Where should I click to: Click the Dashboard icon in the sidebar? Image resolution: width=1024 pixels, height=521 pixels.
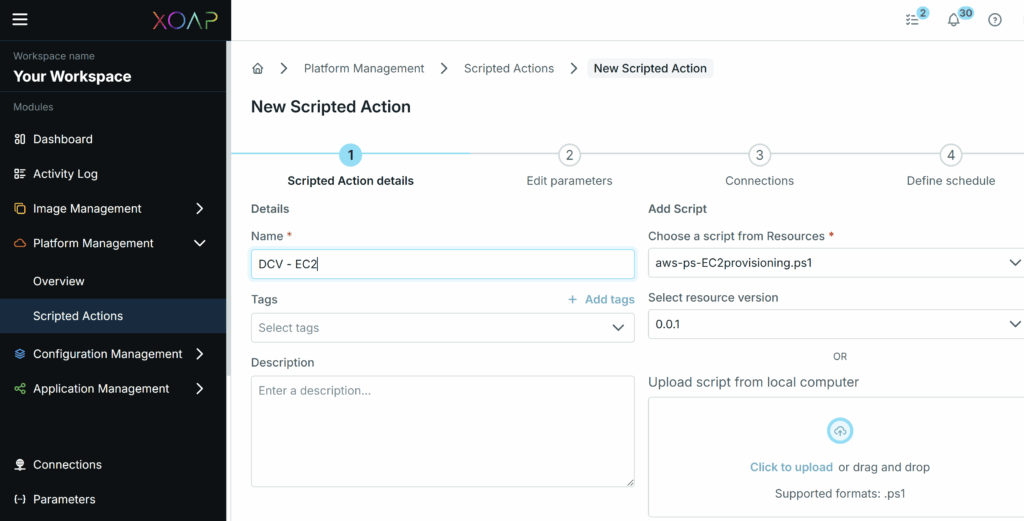coord(20,139)
